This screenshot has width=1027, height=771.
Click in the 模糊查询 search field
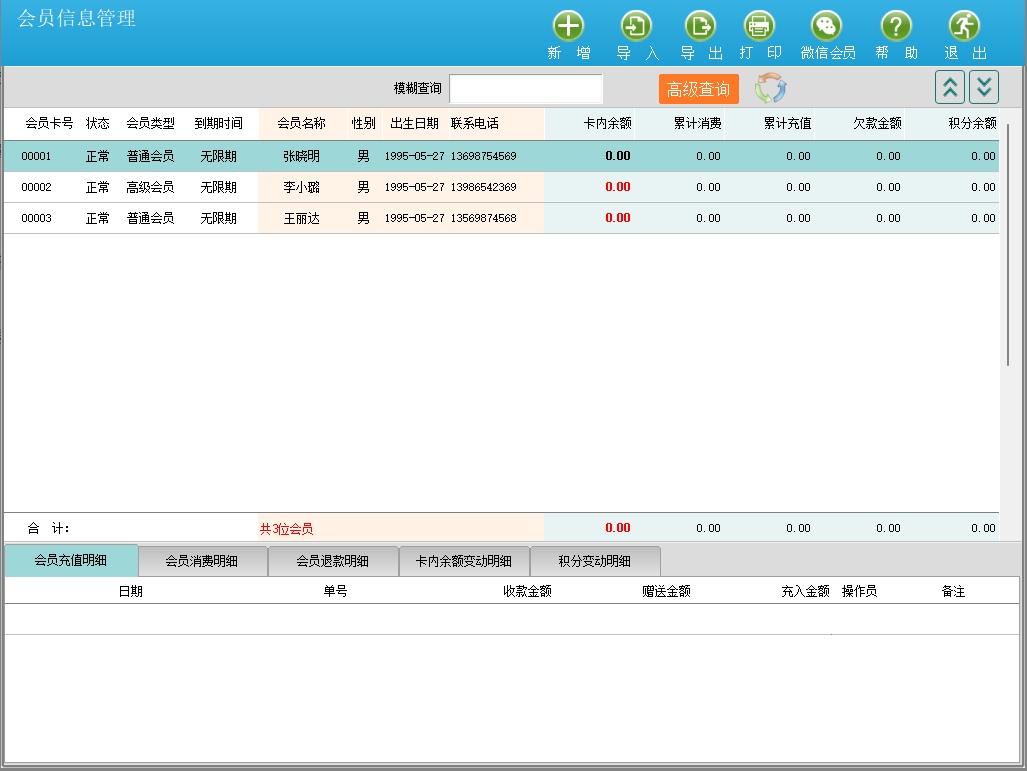pyautogui.click(x=526, y=89)
